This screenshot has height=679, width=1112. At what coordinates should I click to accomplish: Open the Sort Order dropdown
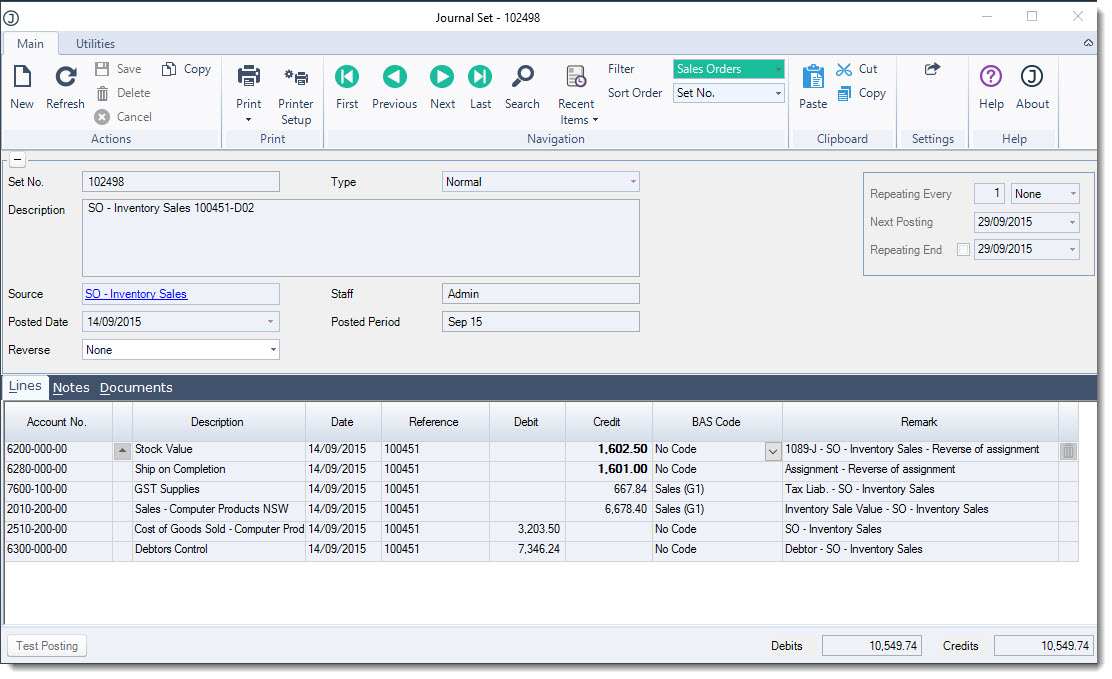coord(728,93)
